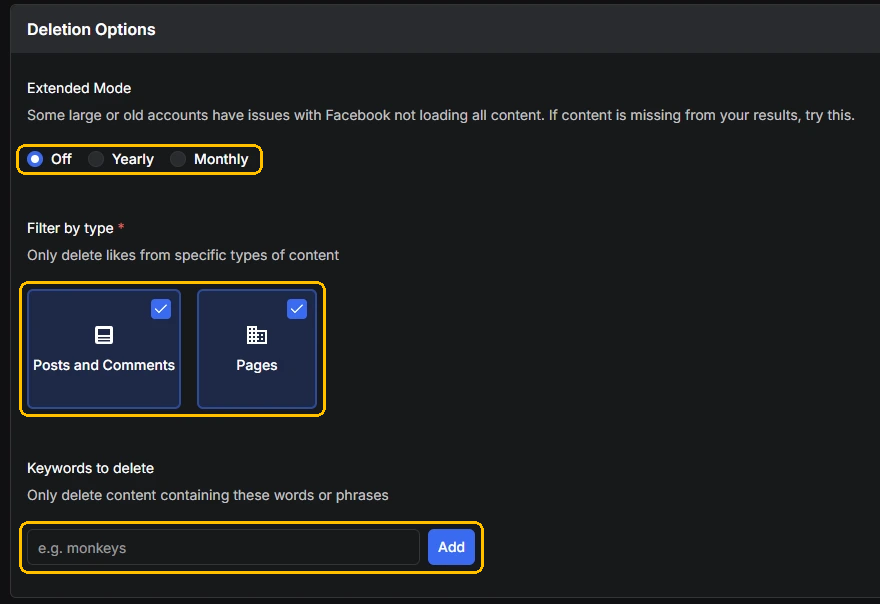The width and height of the screenshot is (880, 604).
Task: Click the Pages card label
Action: (x=256, y=365)
